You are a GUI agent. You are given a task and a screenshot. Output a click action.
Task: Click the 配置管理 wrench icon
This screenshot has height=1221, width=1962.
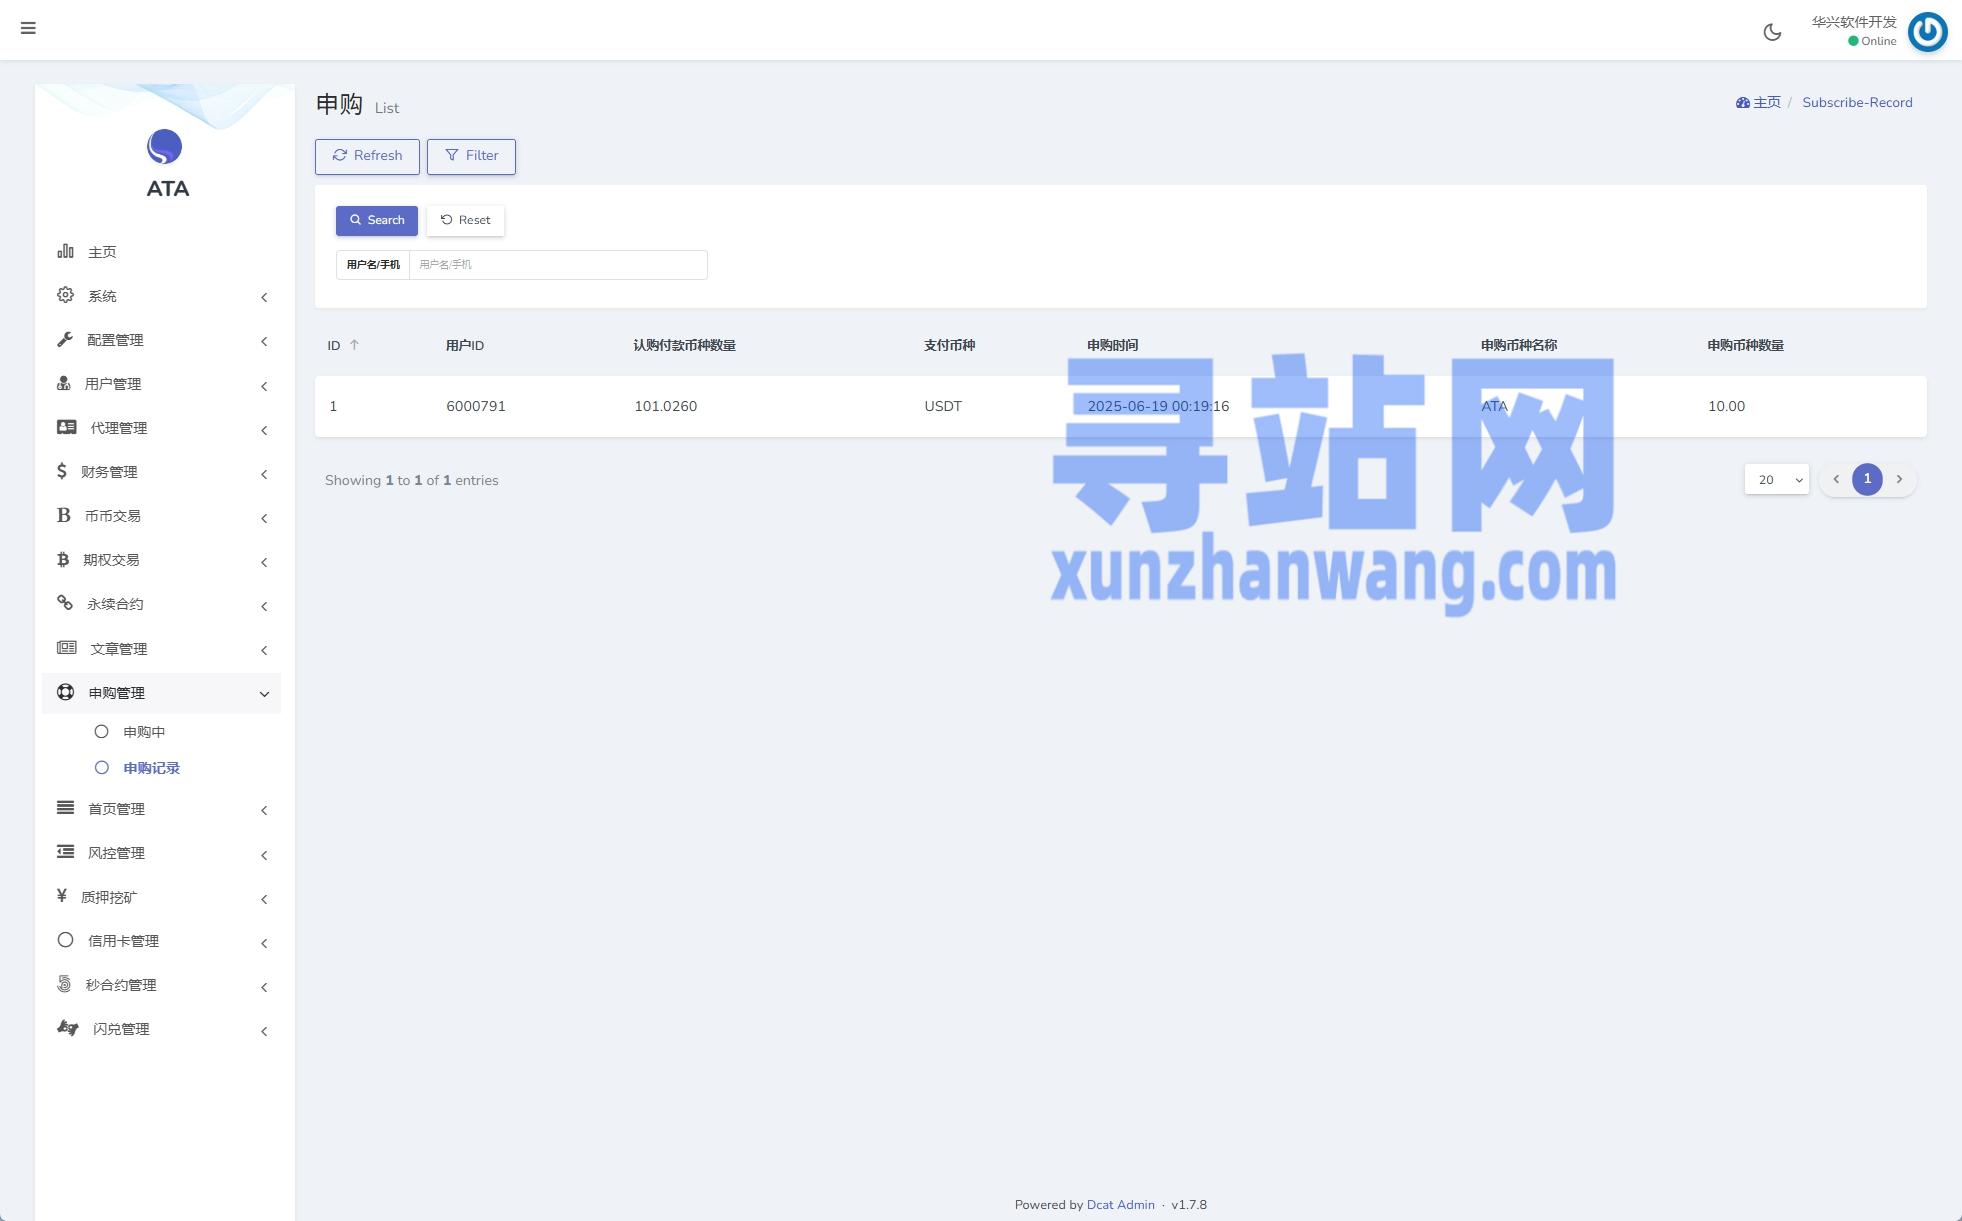coord(65,339)
